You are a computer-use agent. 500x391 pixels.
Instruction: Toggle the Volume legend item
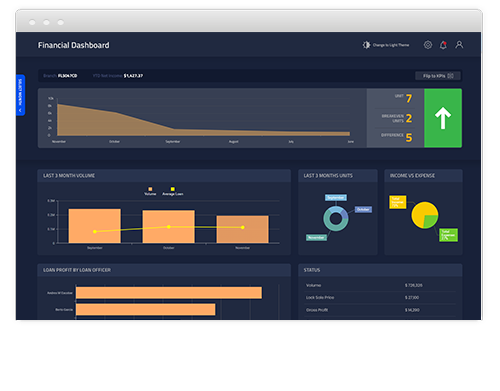(150, 191)
